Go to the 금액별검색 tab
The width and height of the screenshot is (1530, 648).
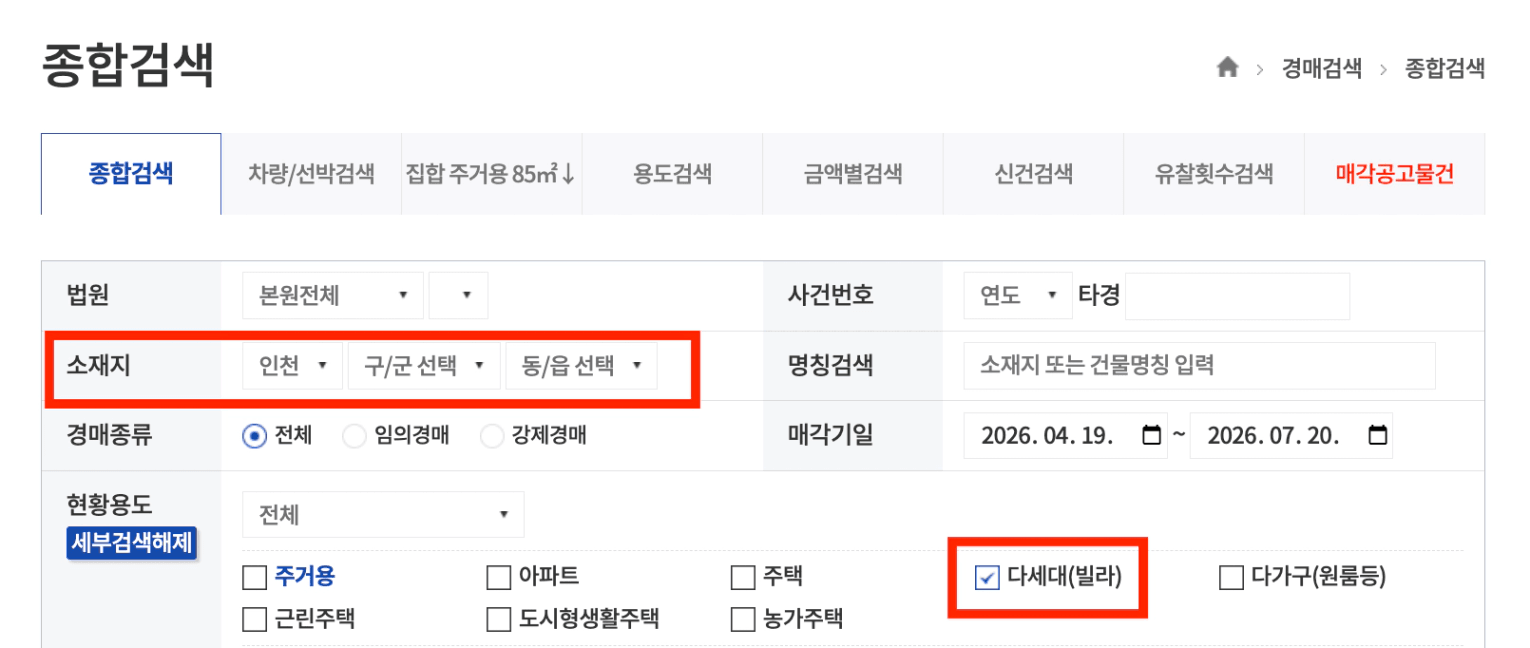coord(852,175)
